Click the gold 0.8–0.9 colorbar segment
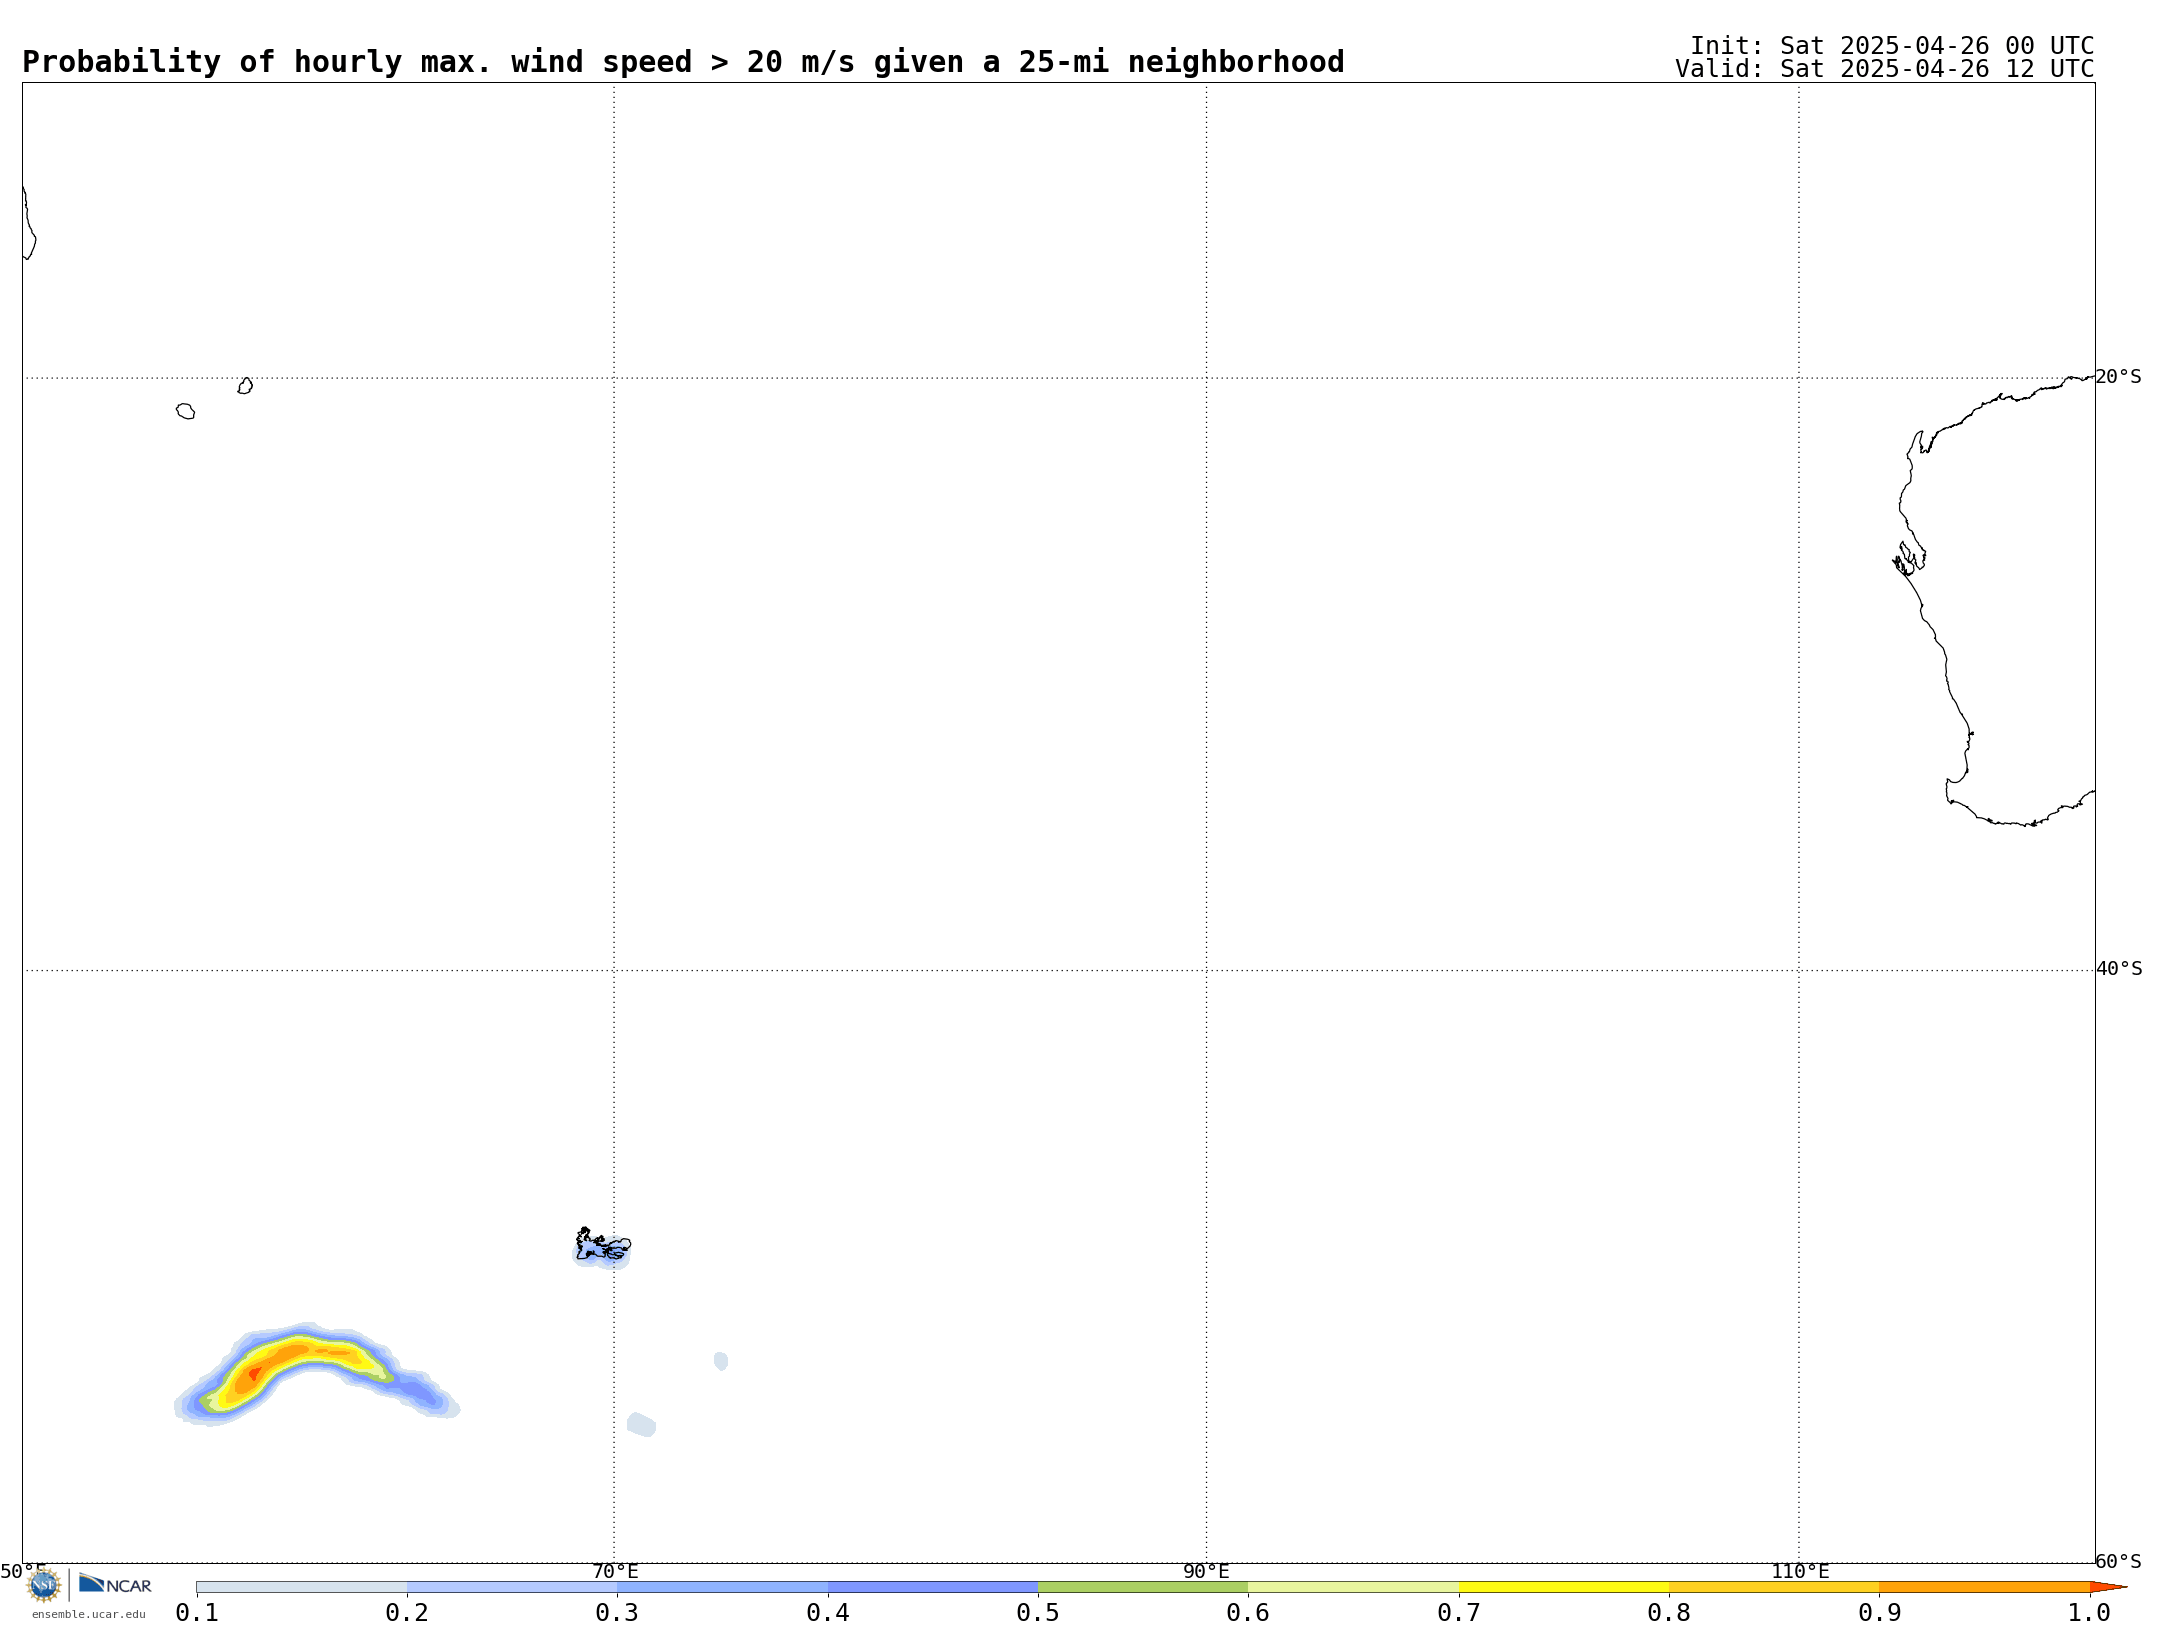The height and width of the screenshot is (1626, 2160). pos(1774,1587)
